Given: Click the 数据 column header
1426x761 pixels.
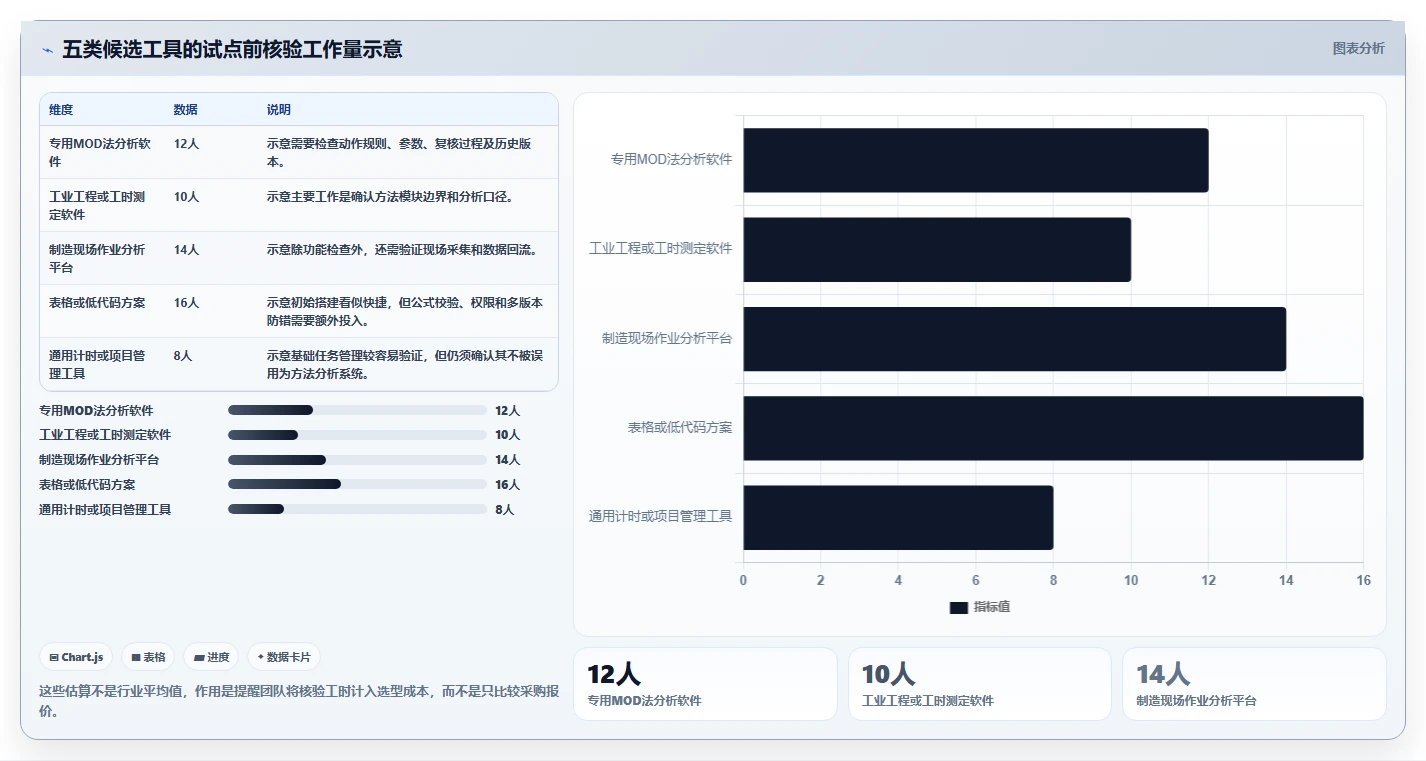Looking at the screenshot, I should pos(185,110).
